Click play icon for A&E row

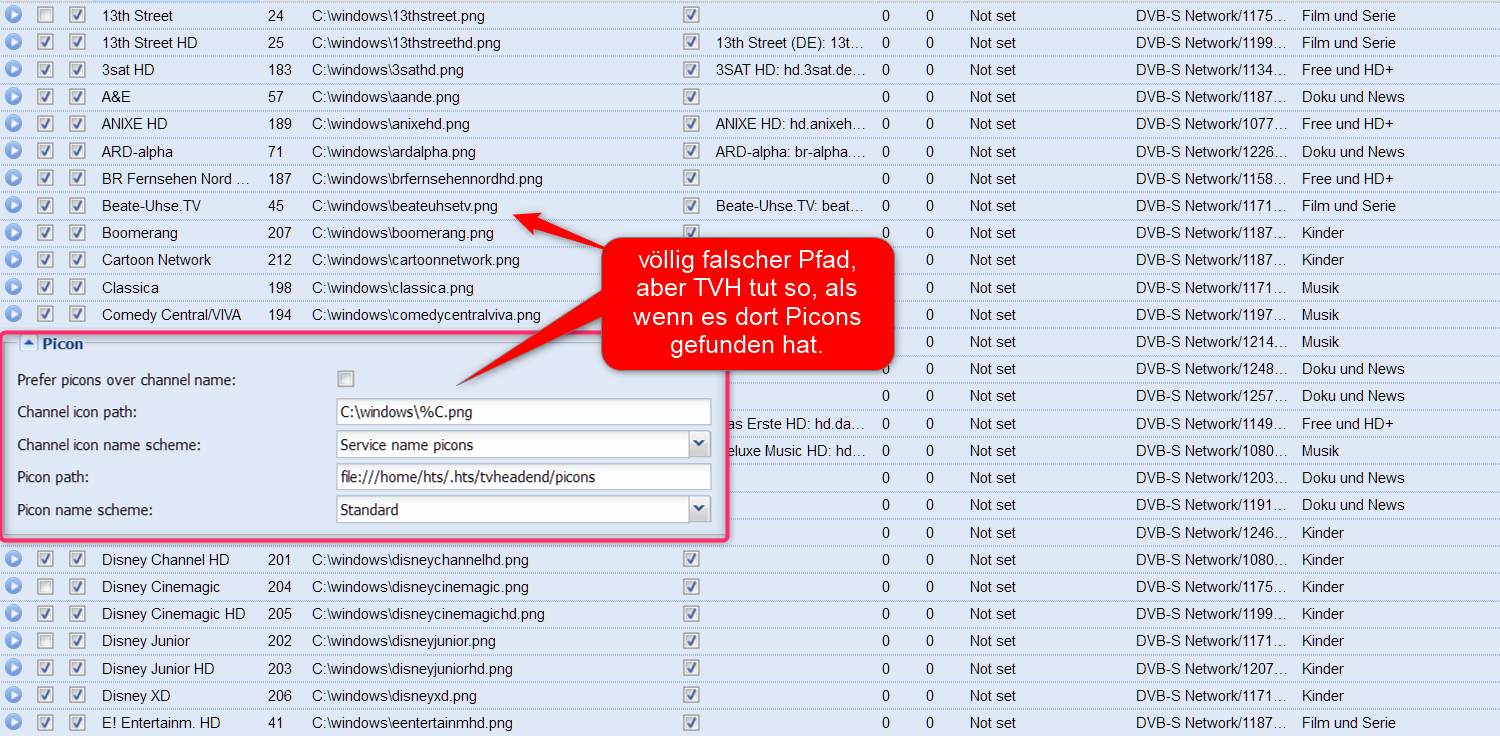pyautogui.click(x=13, y=97)
